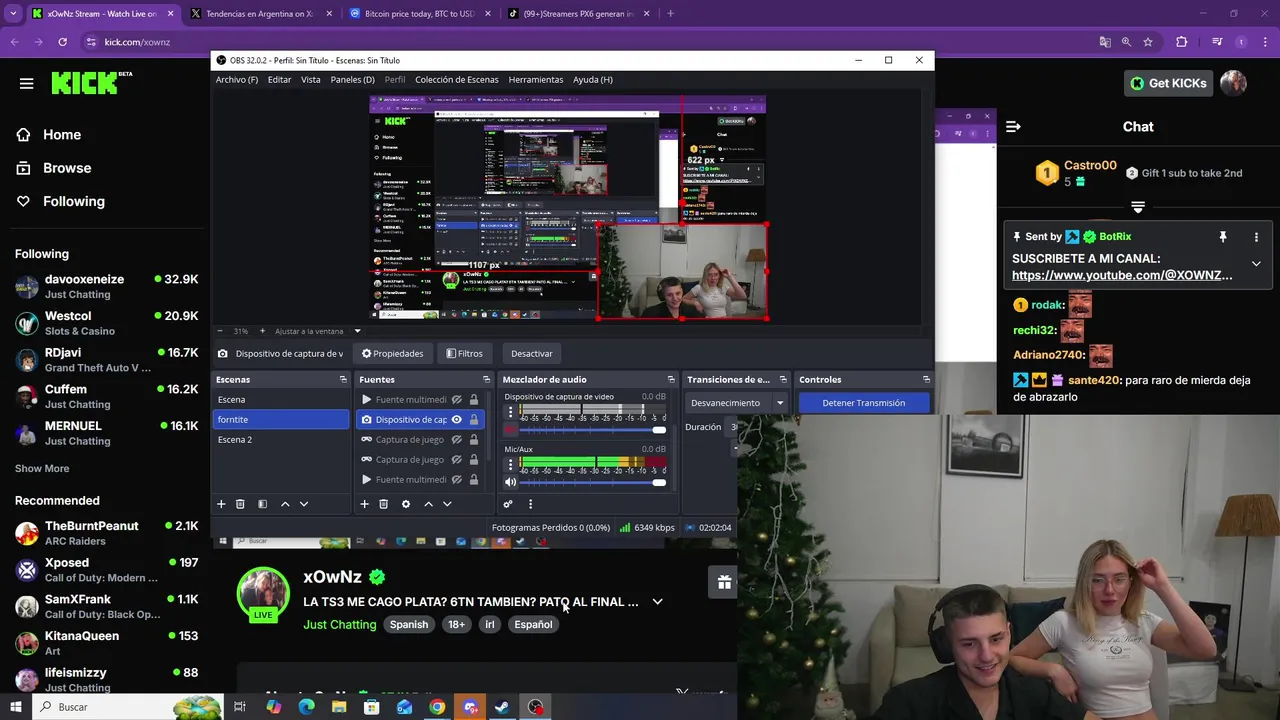The image size is (1280, 720).
Task: Open scene filters icon in Escenas toolbar
Action: point(262,504)
